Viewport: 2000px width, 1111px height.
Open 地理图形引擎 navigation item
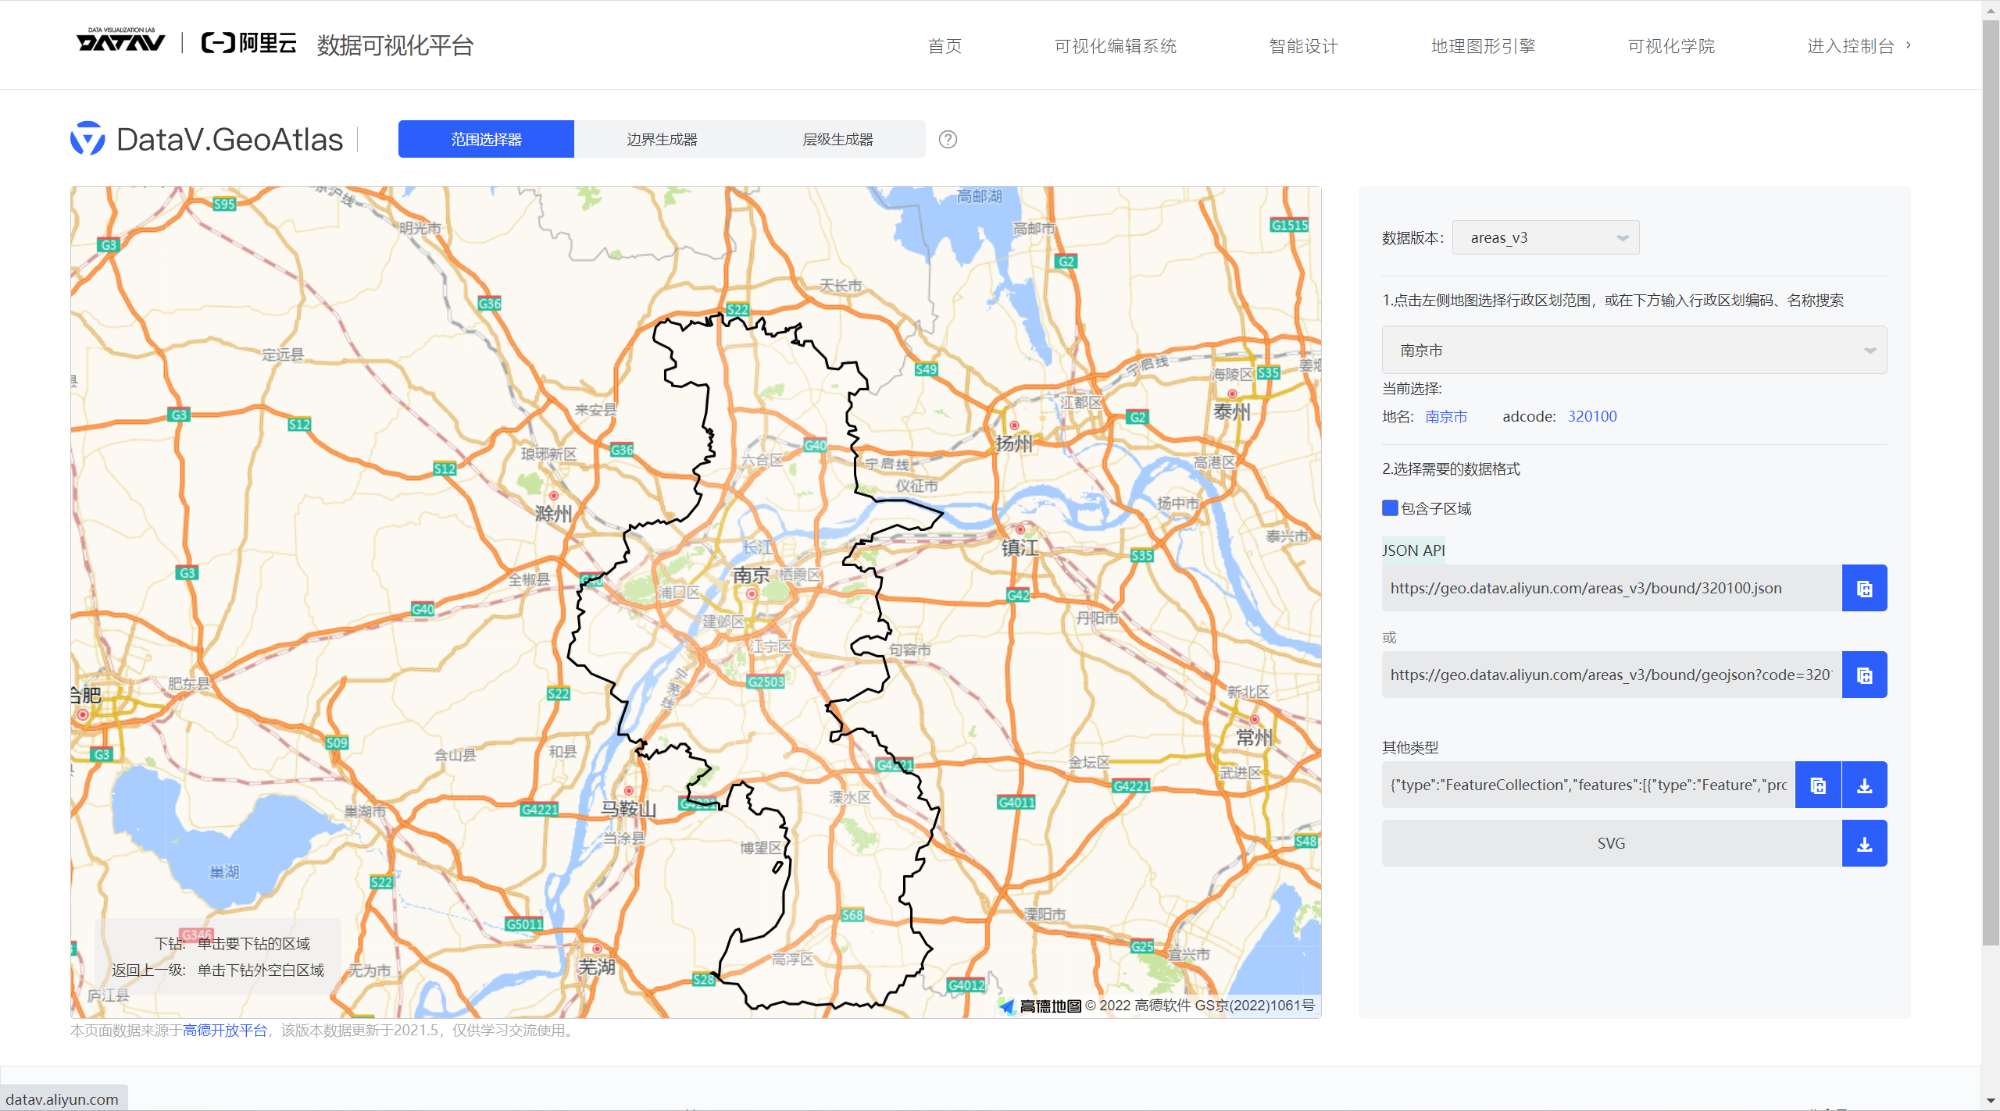[x=1483, y=46]
